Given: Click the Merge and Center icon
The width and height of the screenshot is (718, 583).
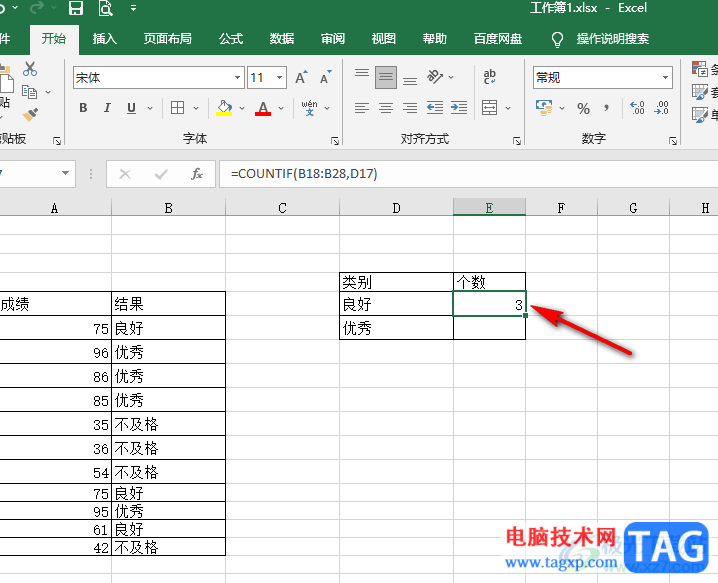Looking at the screenshot, I should (490, 108).
